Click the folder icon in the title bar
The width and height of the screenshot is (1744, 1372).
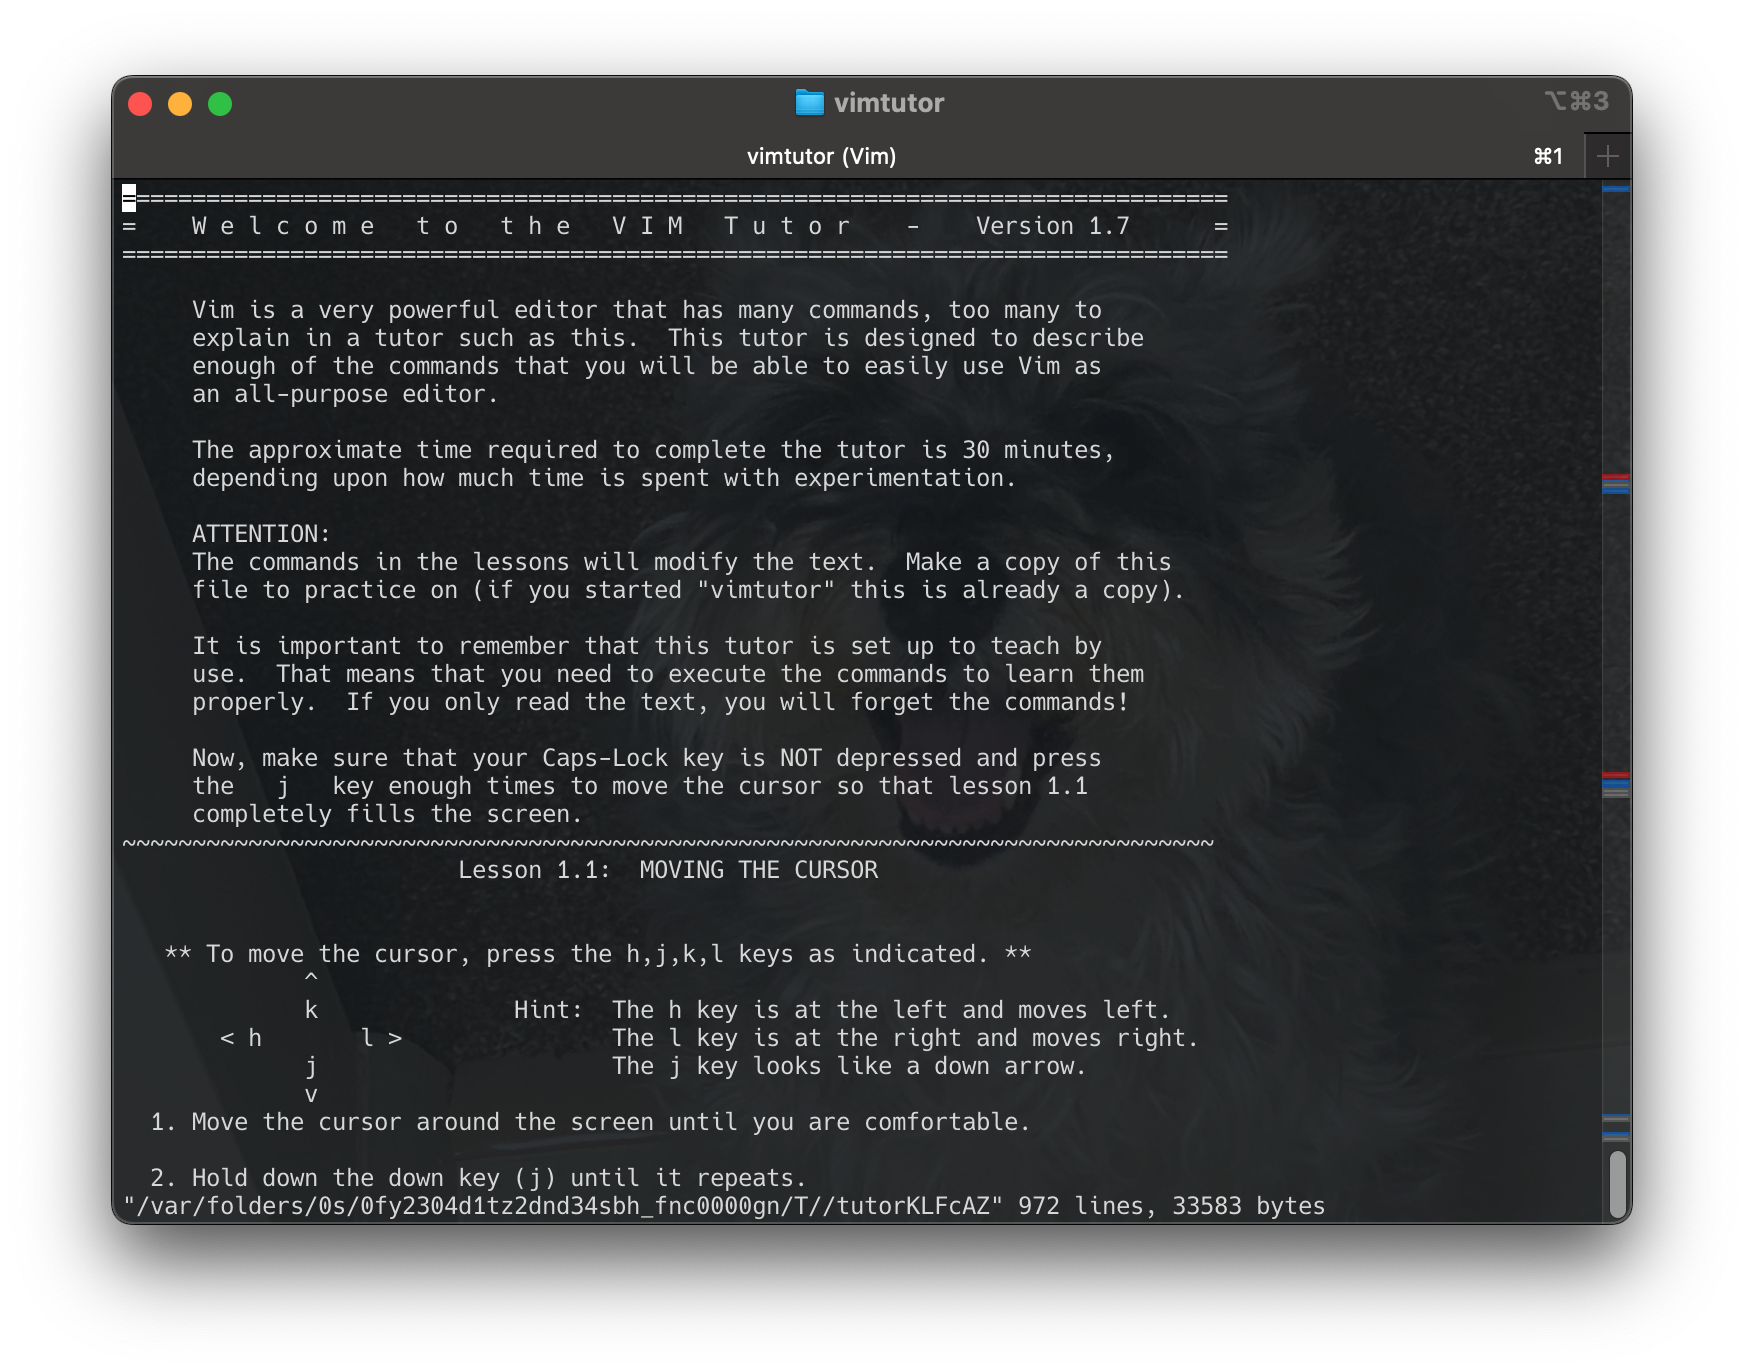pos(811,102)
